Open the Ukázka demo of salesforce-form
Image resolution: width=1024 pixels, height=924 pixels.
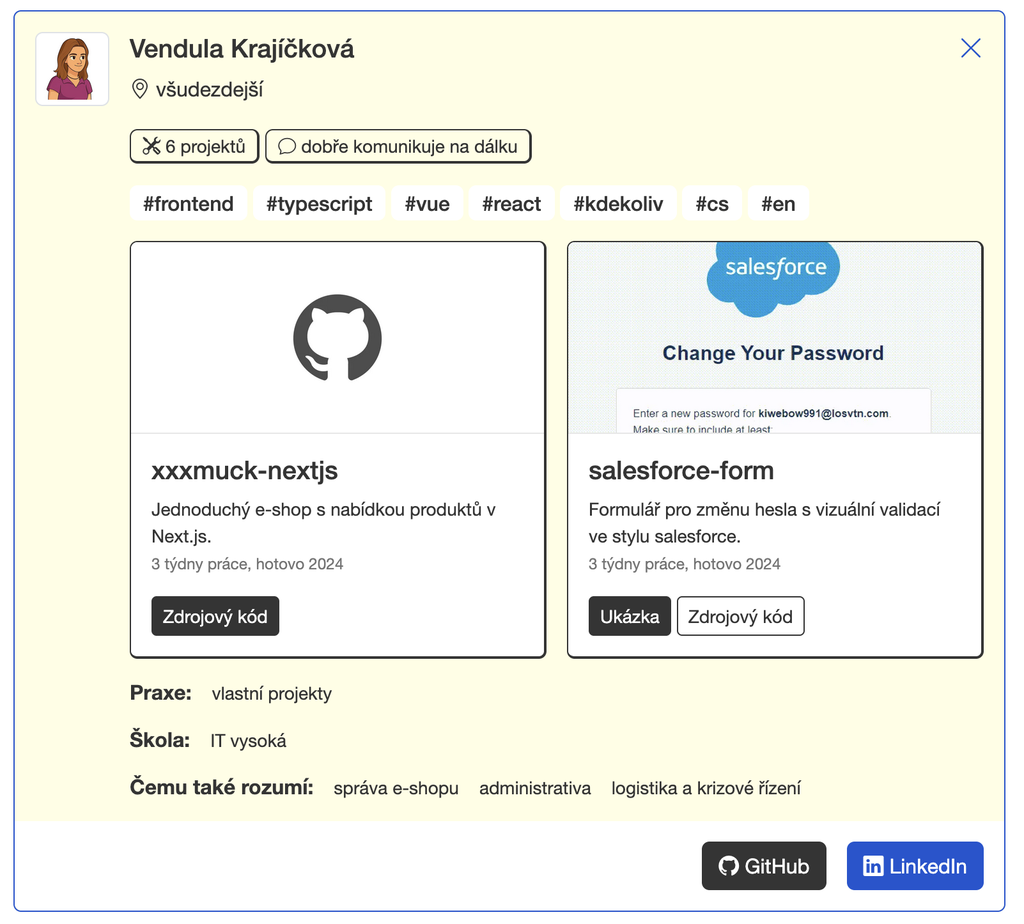coord(629,616)
